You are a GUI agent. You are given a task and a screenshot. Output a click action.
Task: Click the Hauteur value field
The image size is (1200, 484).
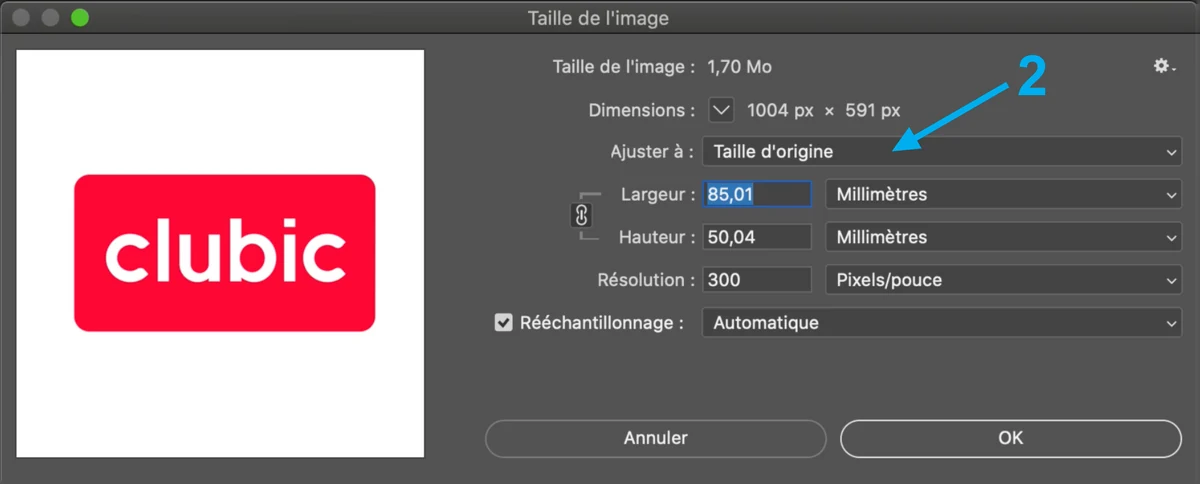[757, 237]
